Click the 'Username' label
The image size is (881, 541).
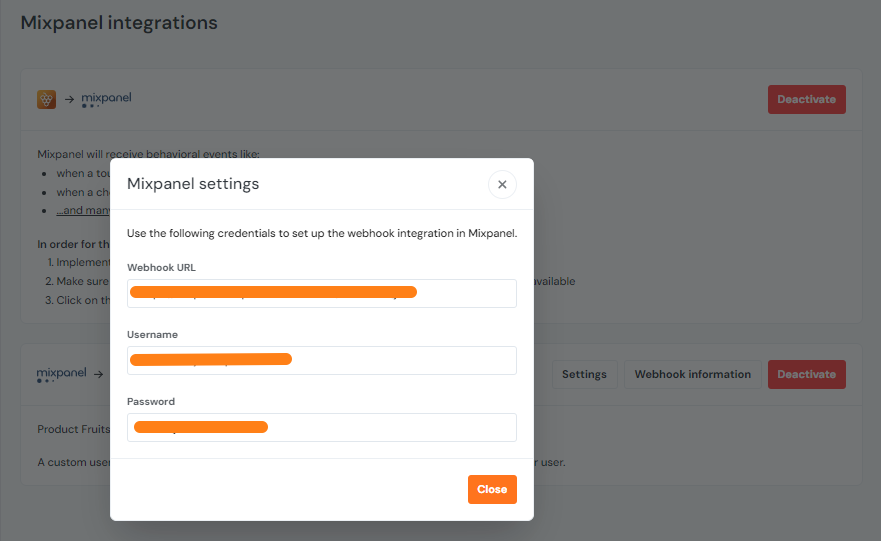pos(152,334)
